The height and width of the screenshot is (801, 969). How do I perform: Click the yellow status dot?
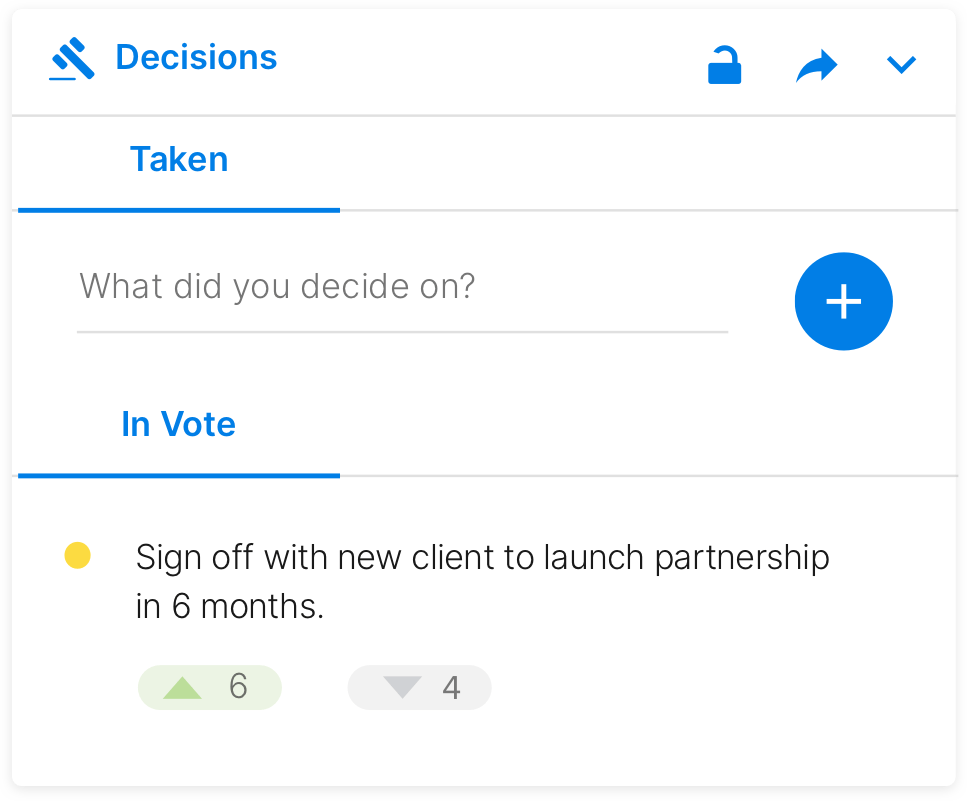point(78,555)
